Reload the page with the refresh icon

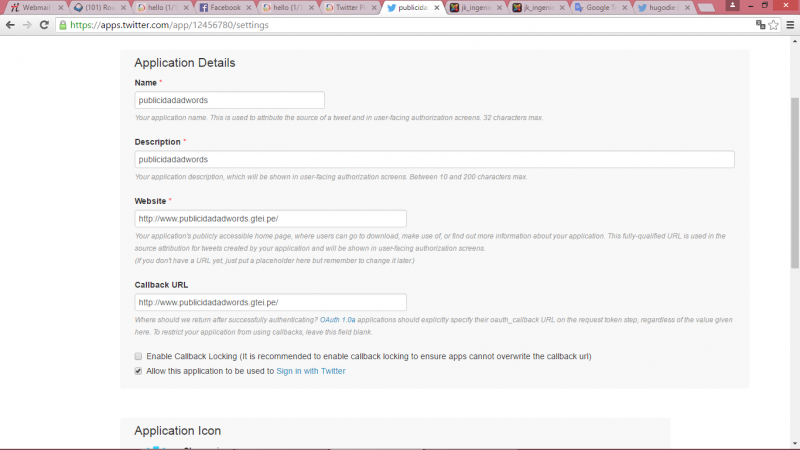click(x=44, y=24)
